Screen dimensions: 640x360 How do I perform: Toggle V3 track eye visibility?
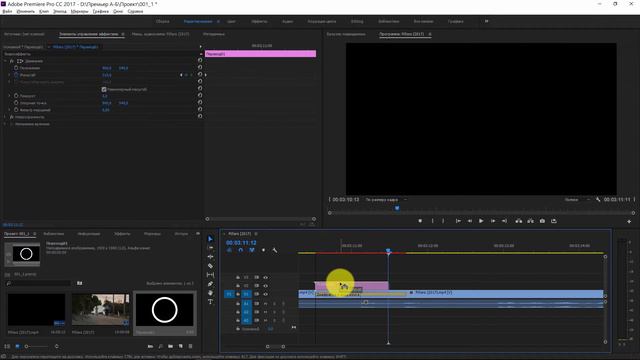coord(266,278)
